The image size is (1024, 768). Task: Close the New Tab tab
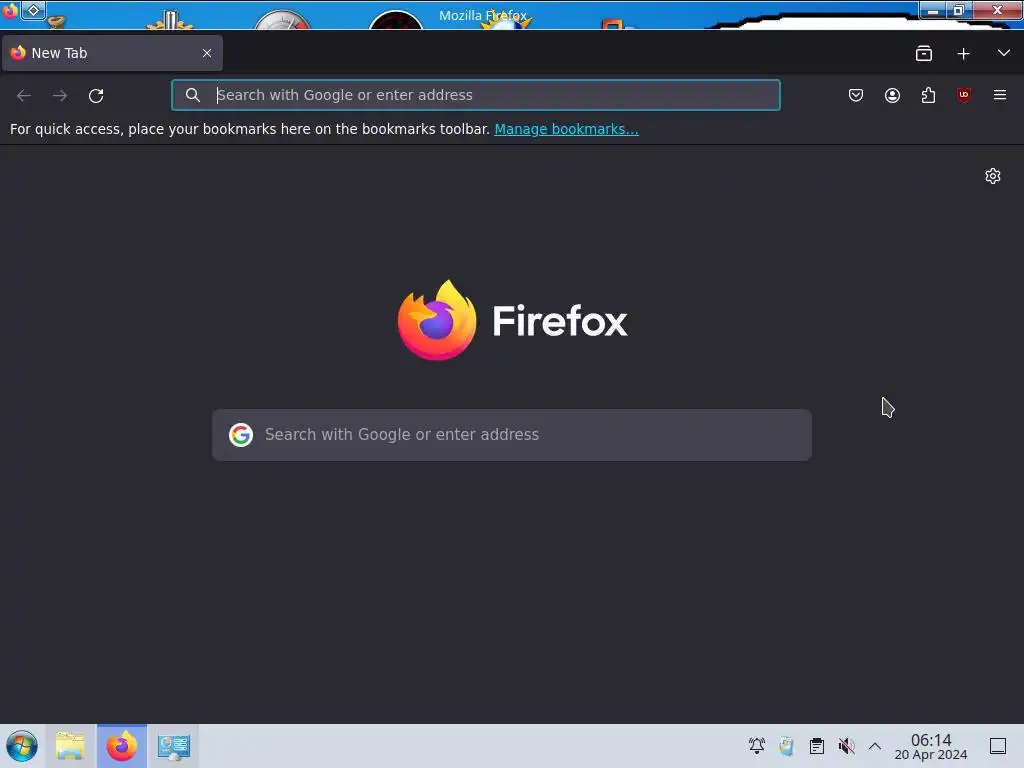[207, 53]
